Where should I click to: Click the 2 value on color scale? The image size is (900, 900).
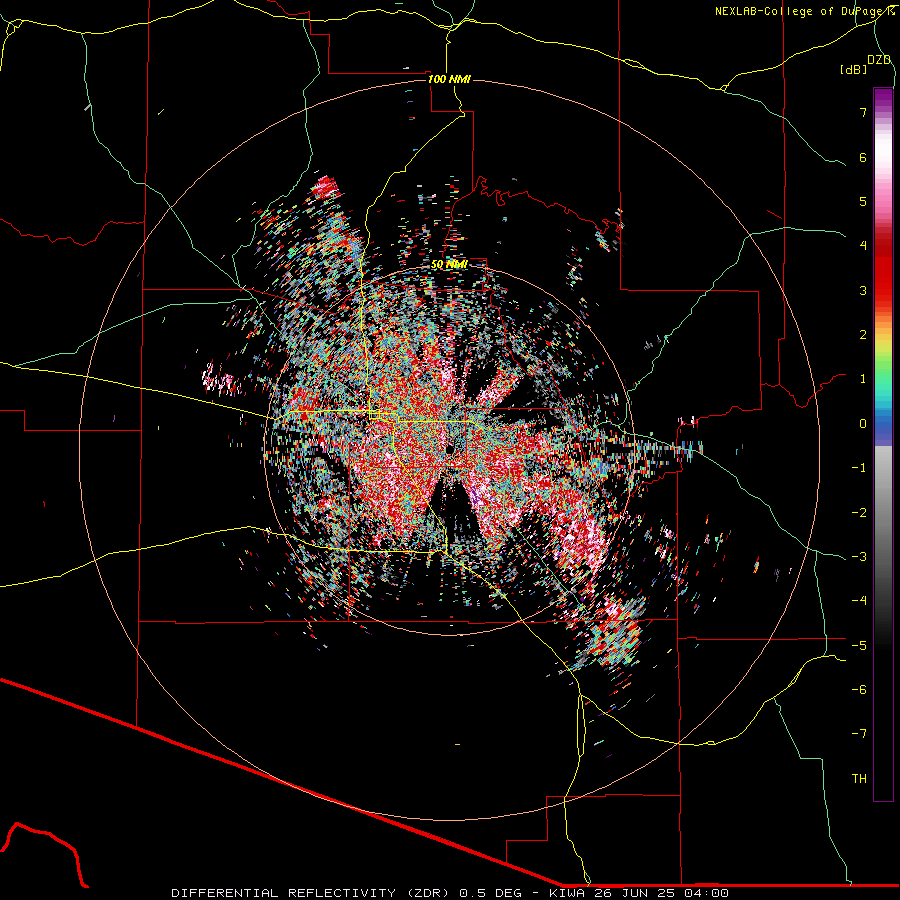coord(863,335)
